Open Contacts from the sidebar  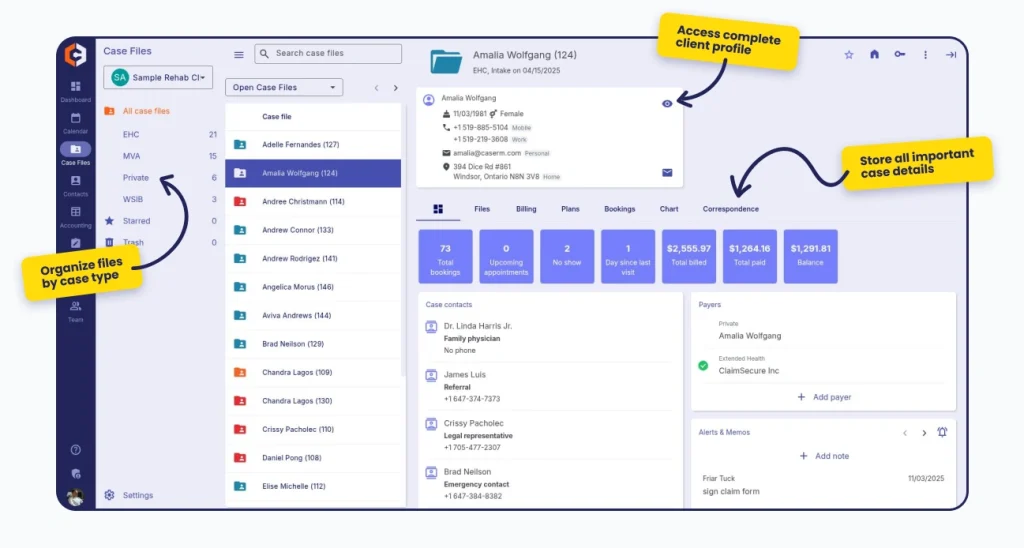click(76, 185)
